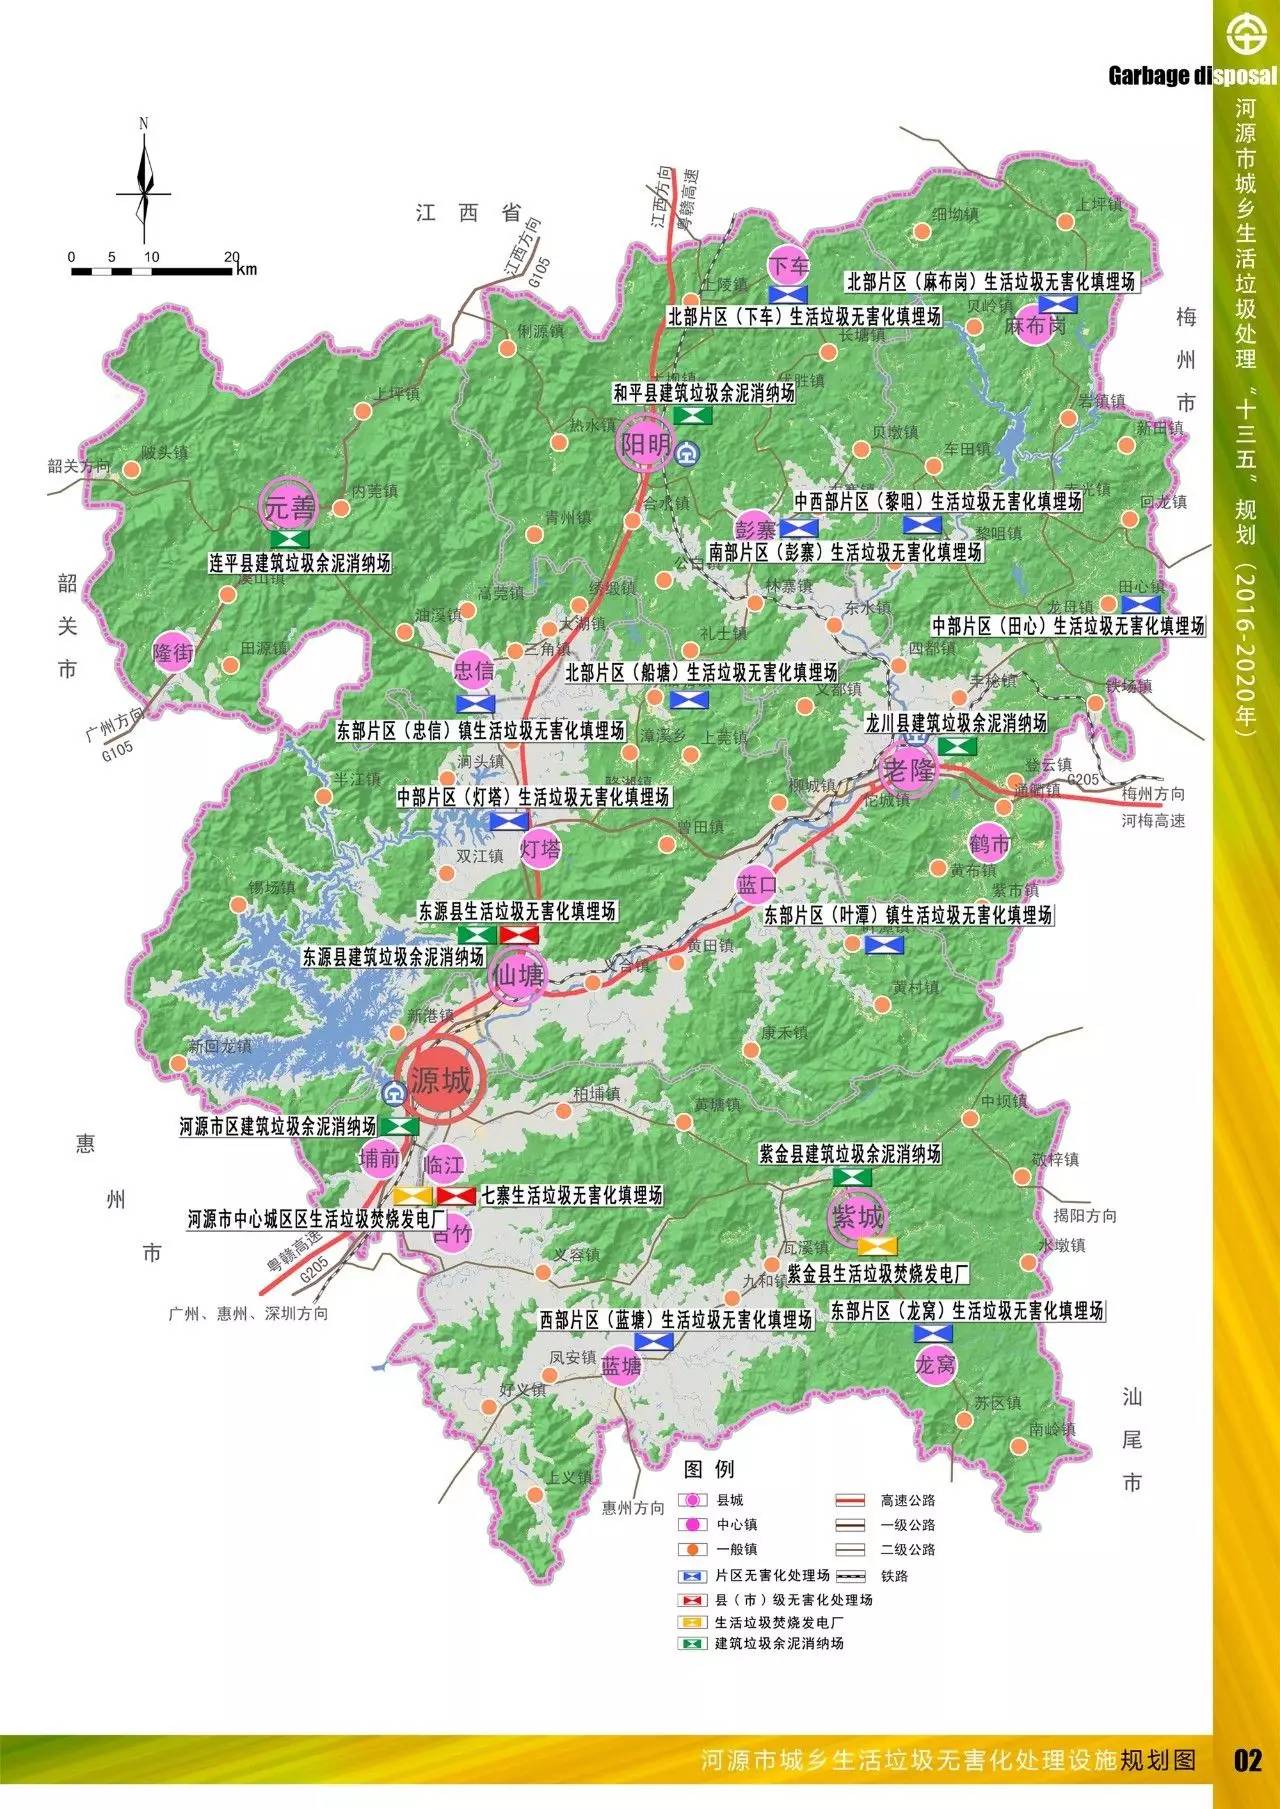The image size is (1280, 1809).
Task: Click the 阳明 county seat marker
Action: (645, 445)
